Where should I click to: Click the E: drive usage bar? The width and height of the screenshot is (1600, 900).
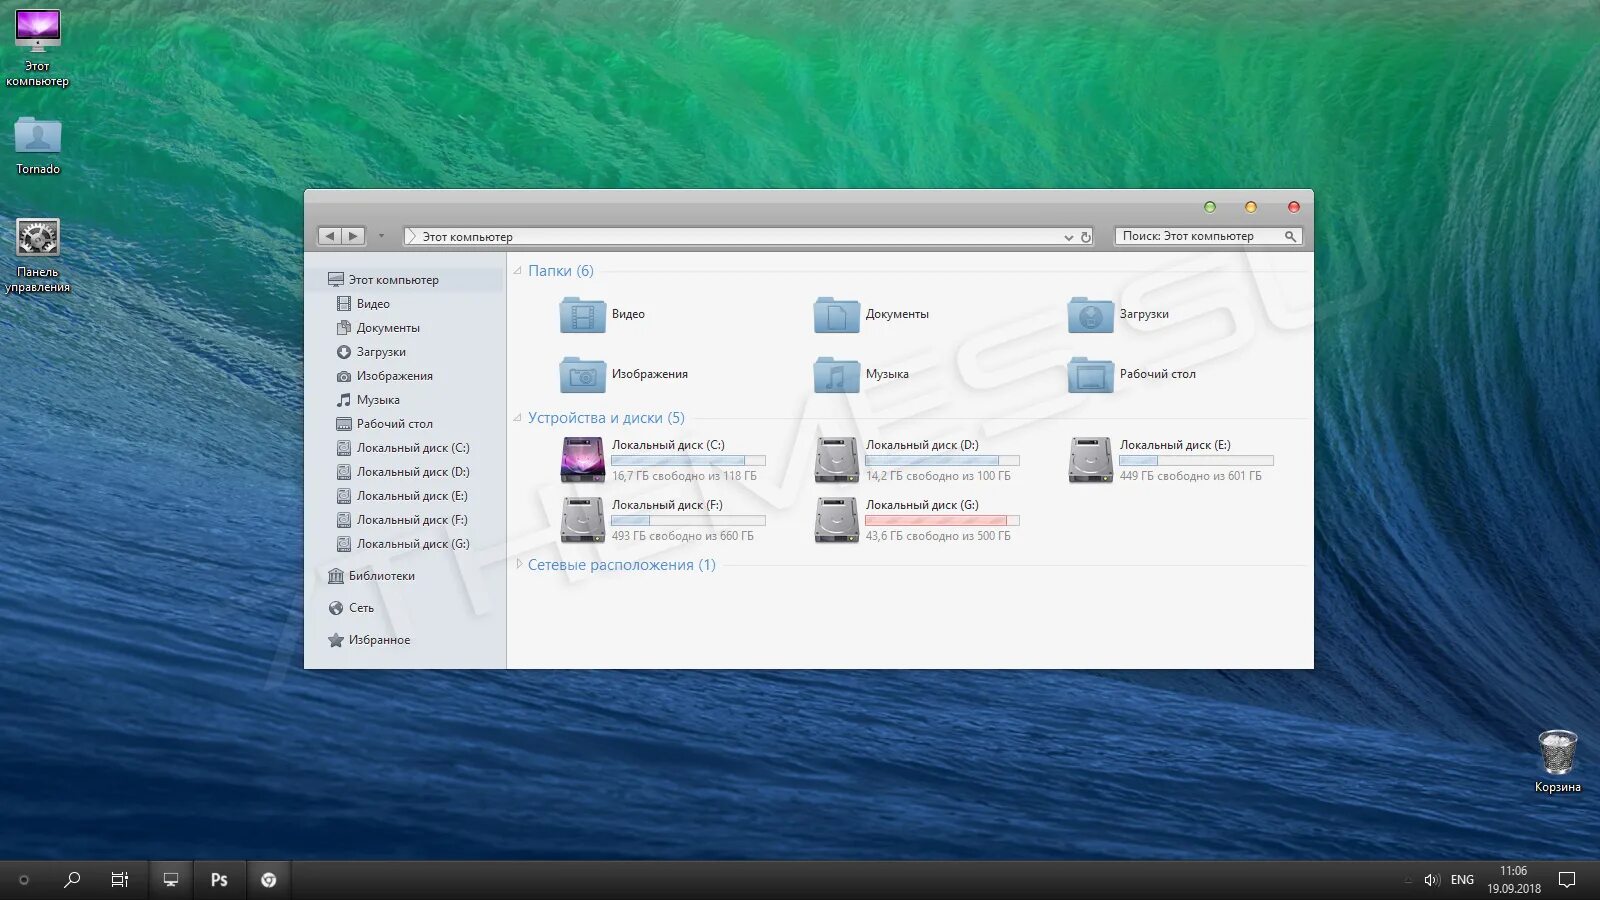tap(1196, 461)
